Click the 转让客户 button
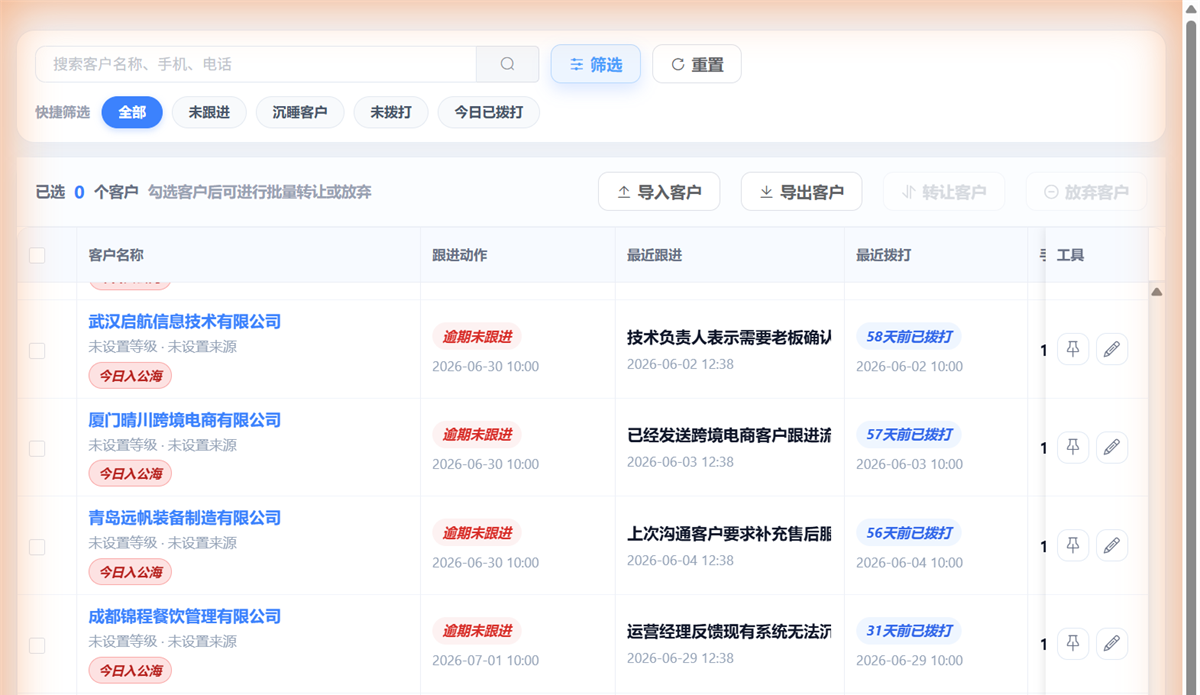This screenshot has width=1200, height=695. (944, 192)
